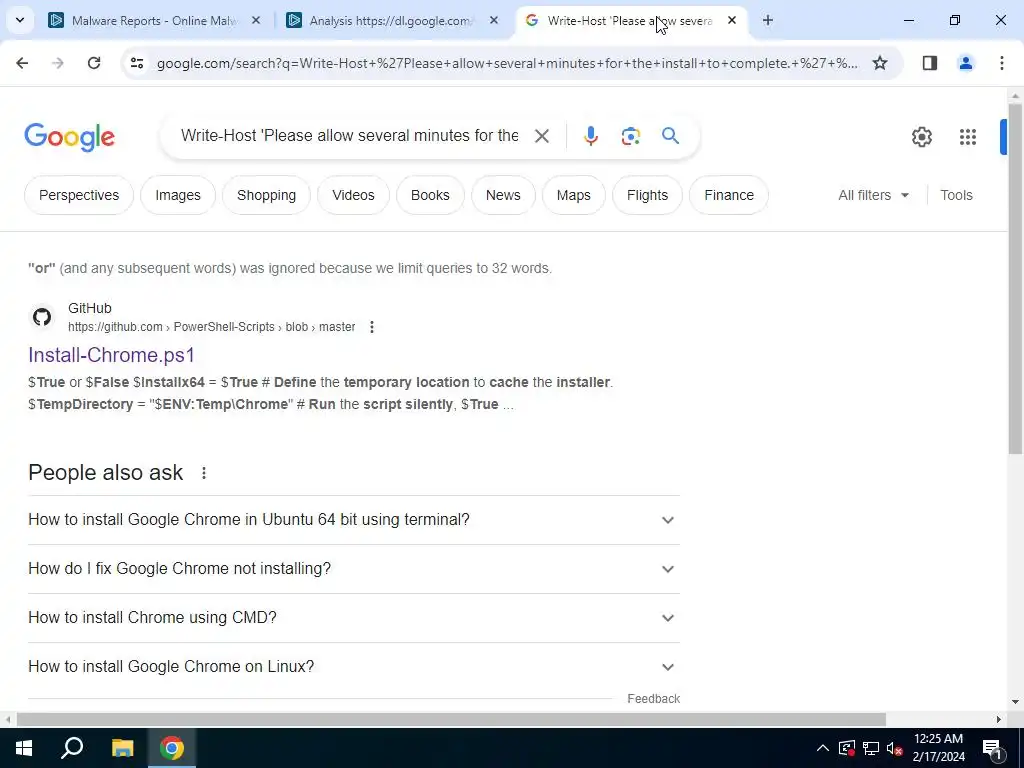Open File Explorer from the taskbar
1024x768 pixels.
tap(122, 748)
